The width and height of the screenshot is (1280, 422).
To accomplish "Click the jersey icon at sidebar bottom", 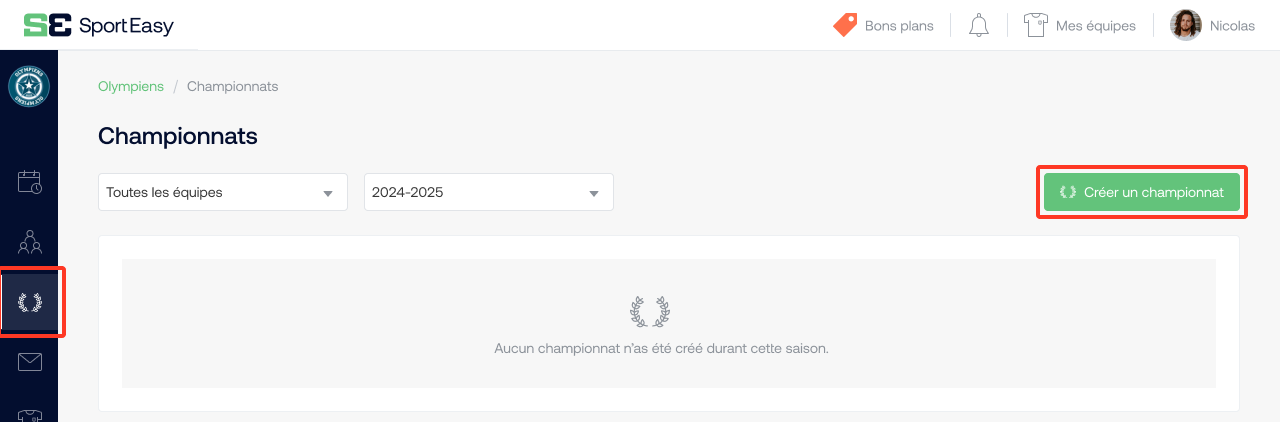I will point(29,415).
